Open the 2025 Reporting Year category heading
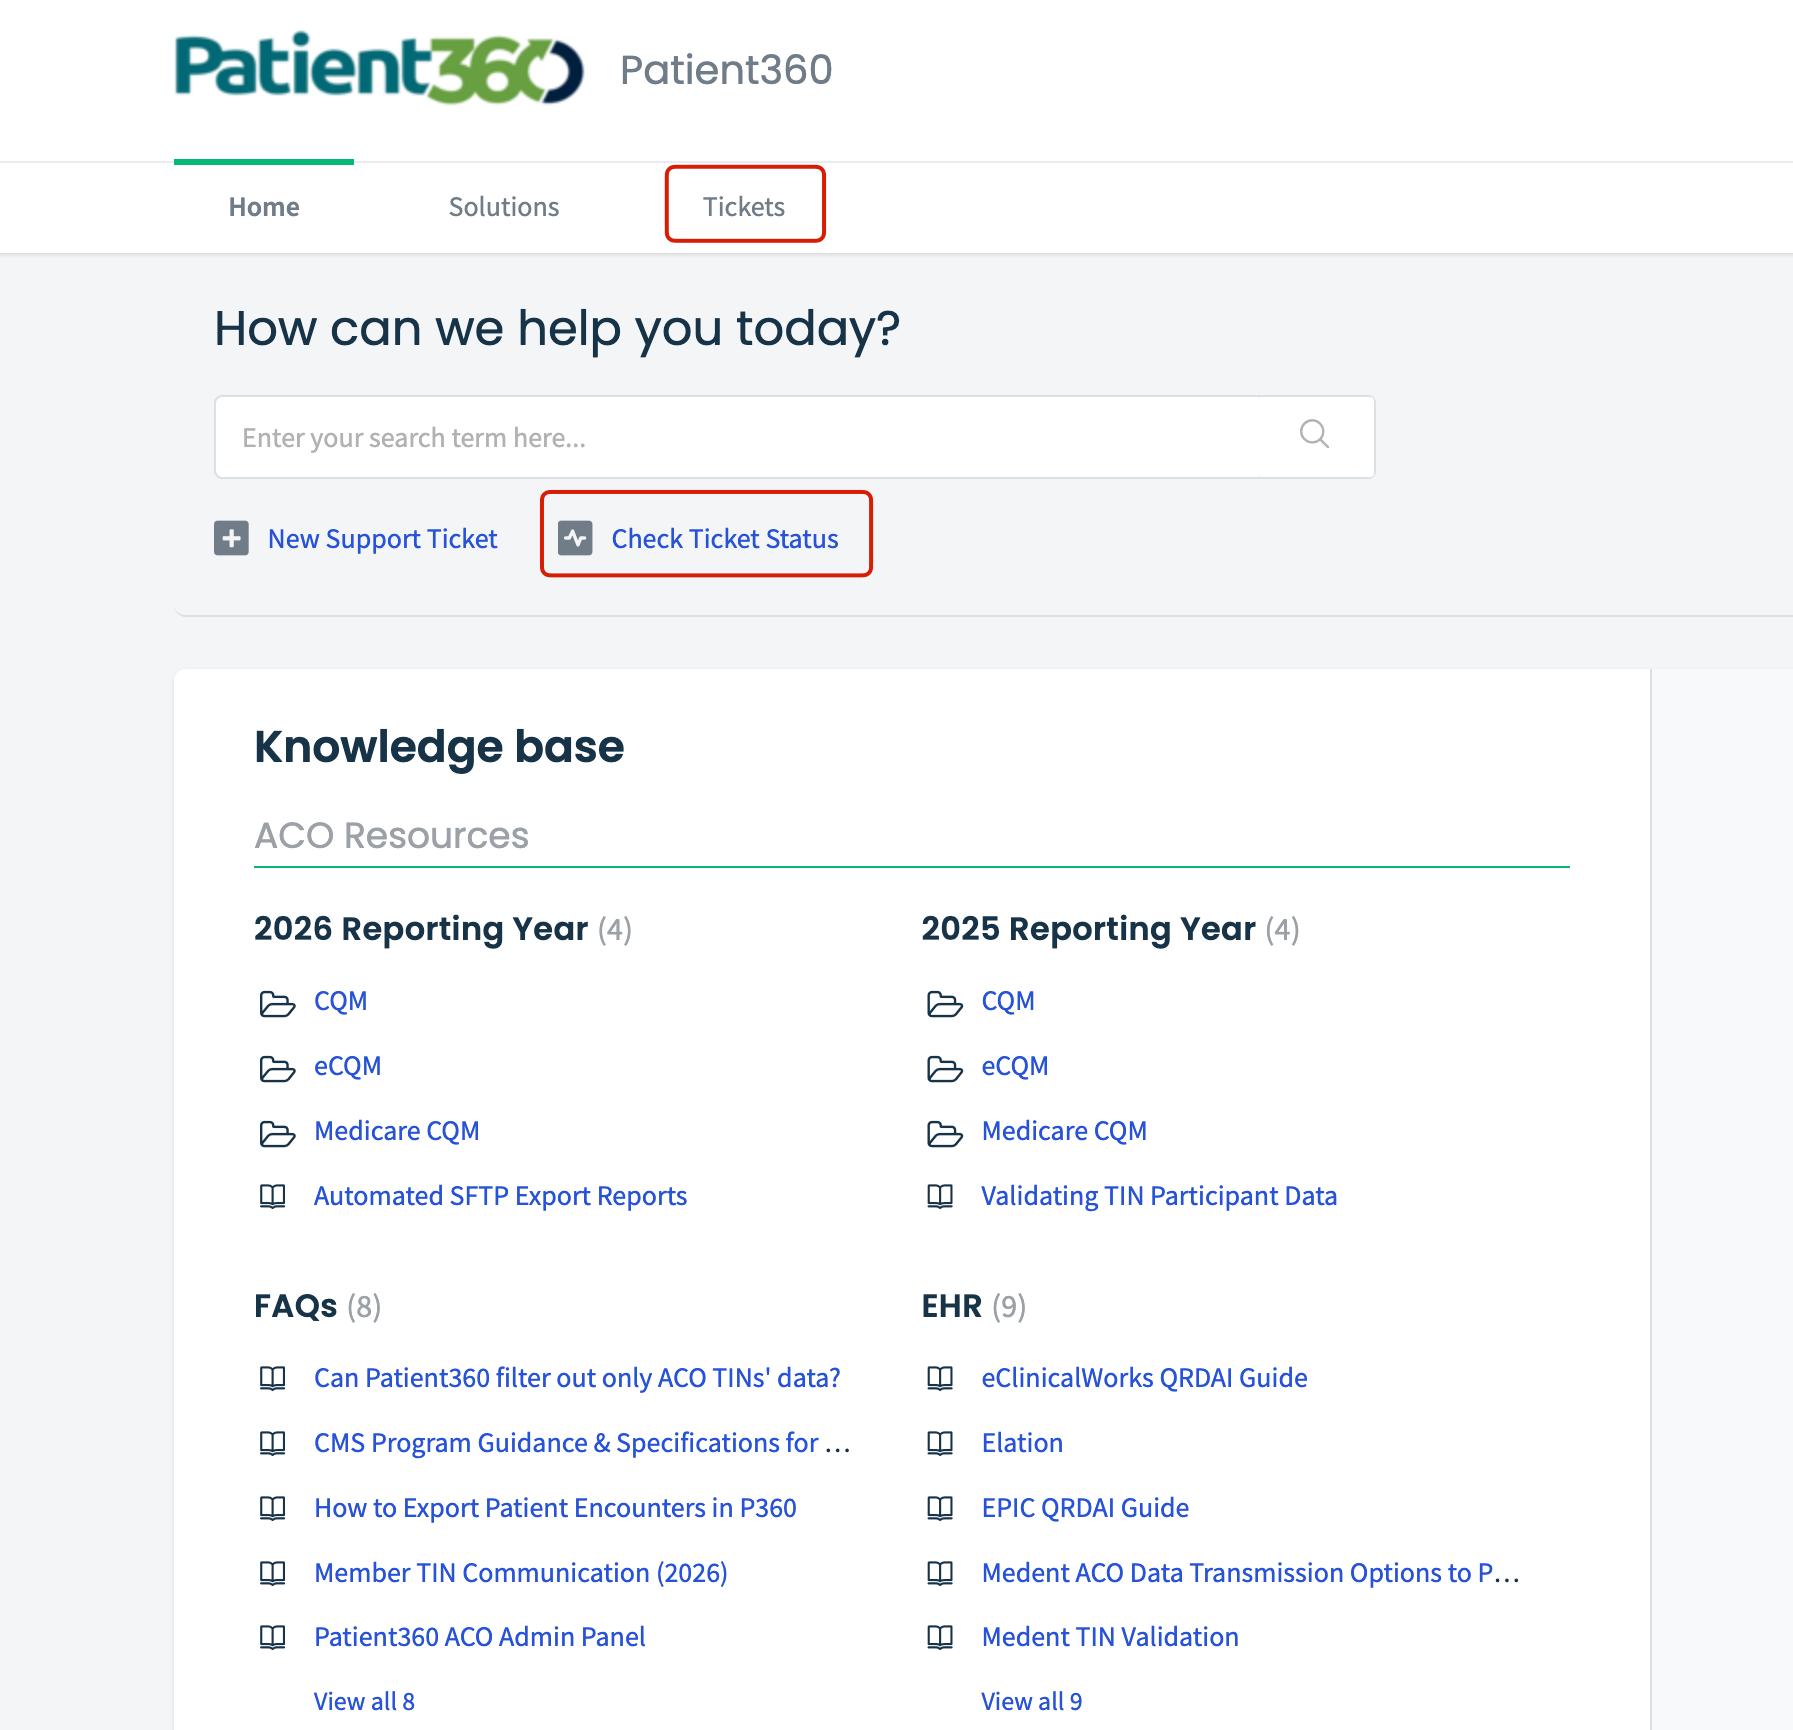 coord(1088,929)
